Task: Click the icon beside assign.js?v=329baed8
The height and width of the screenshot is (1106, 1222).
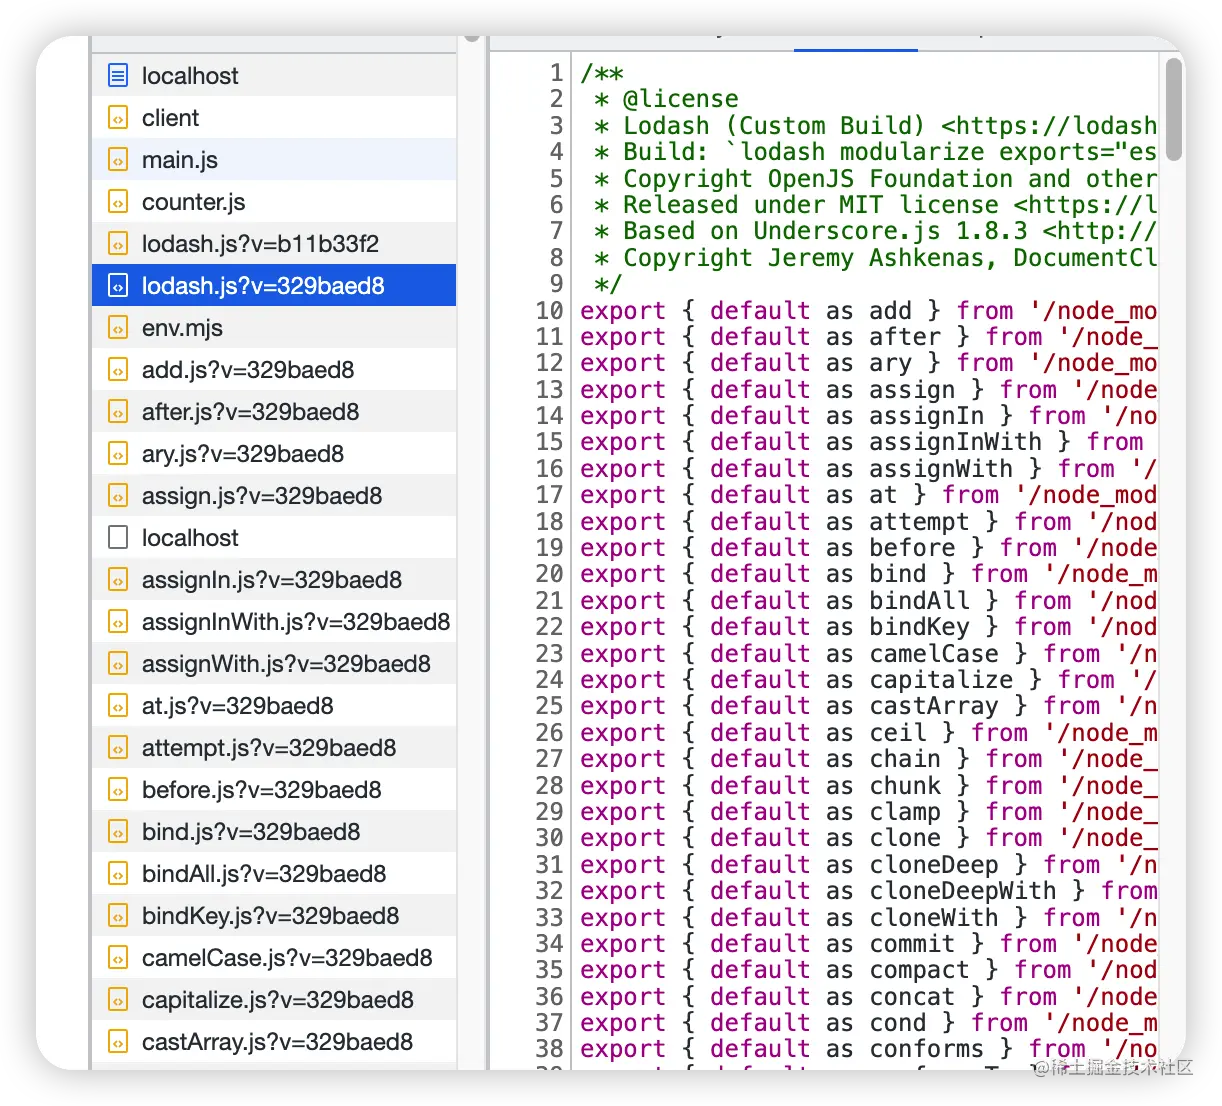Action: pos(118,496)
